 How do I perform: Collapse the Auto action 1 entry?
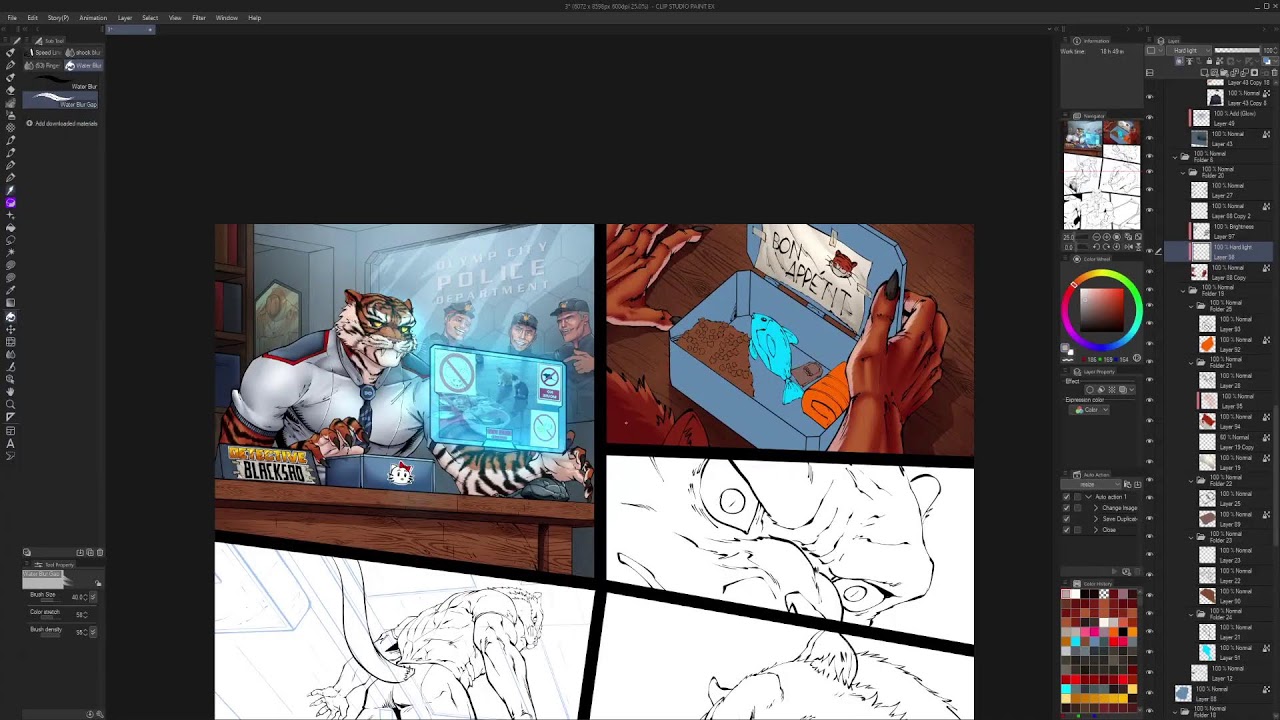1088,497
